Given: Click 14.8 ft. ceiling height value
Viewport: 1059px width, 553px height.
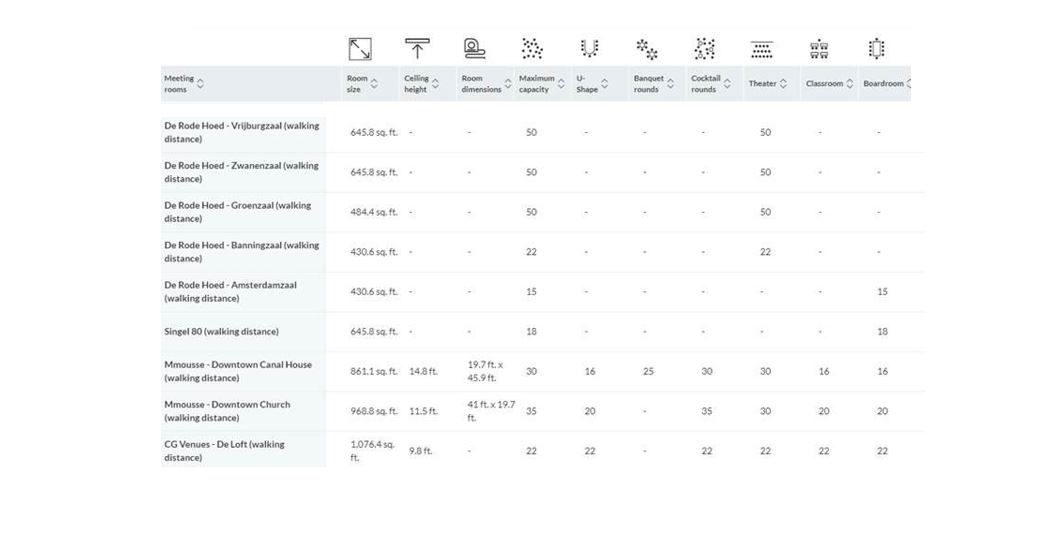Looking at the screenshot, I should pyautogui.click(x=423, y=371).
